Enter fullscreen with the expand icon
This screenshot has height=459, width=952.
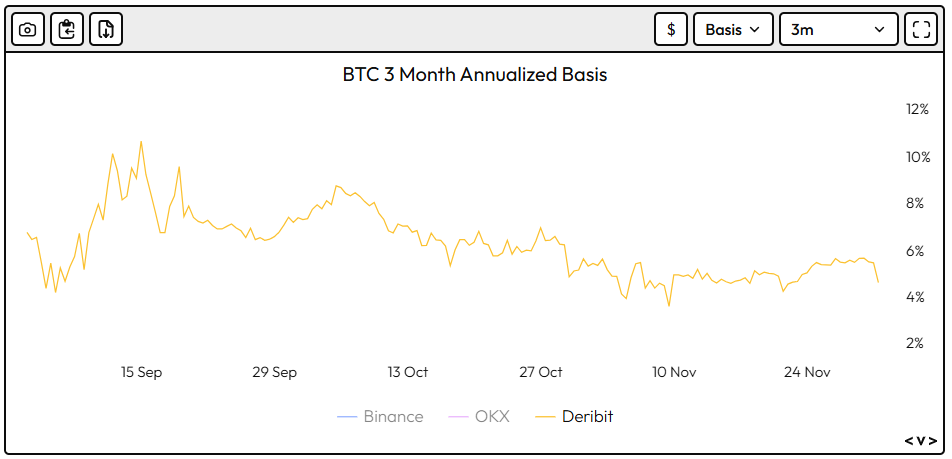coord(920,29)
